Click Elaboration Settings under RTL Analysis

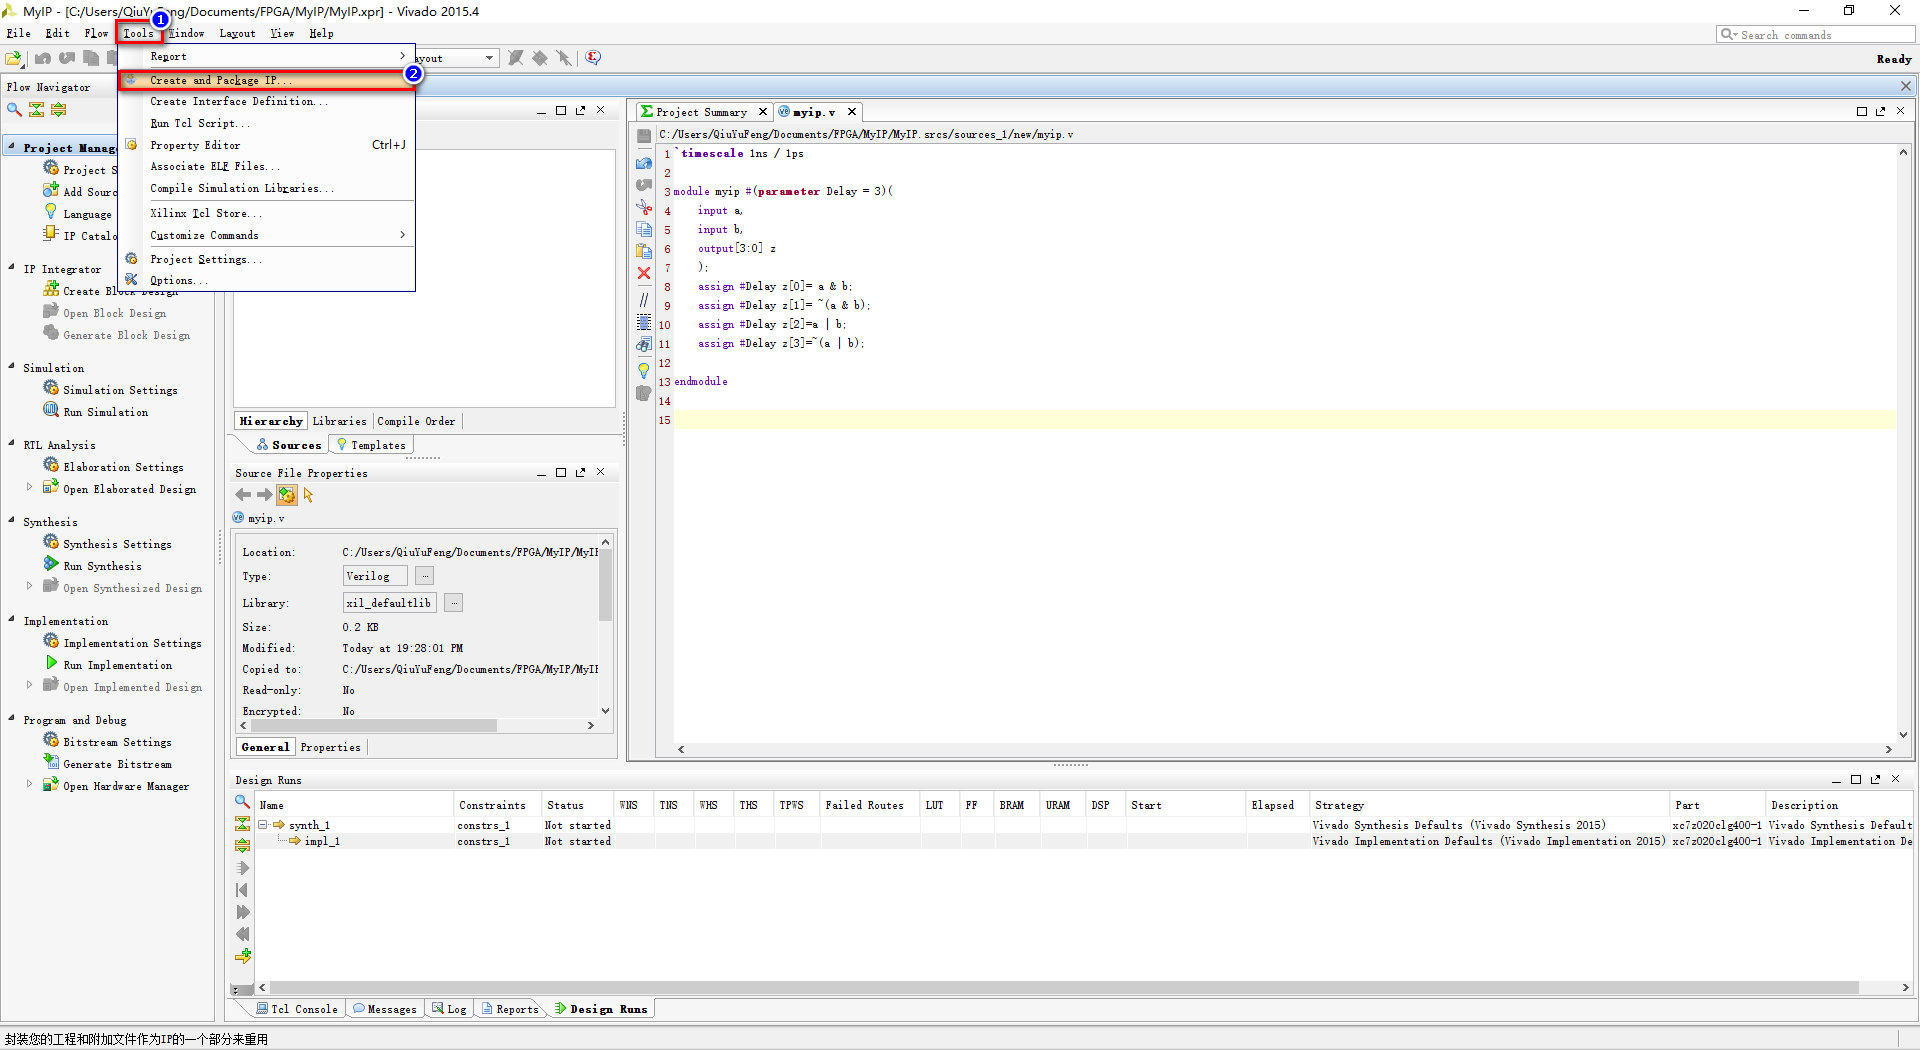[123, 467]
